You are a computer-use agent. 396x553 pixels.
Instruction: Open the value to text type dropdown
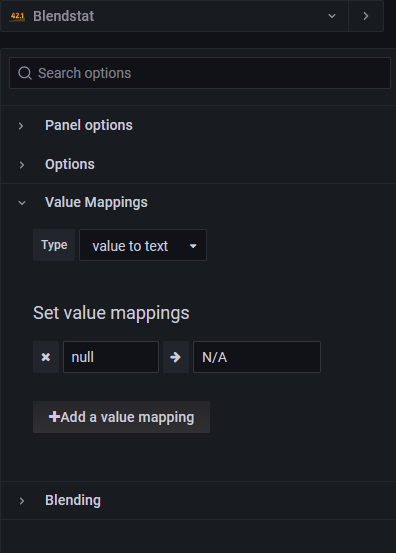[x=143, y=245]
